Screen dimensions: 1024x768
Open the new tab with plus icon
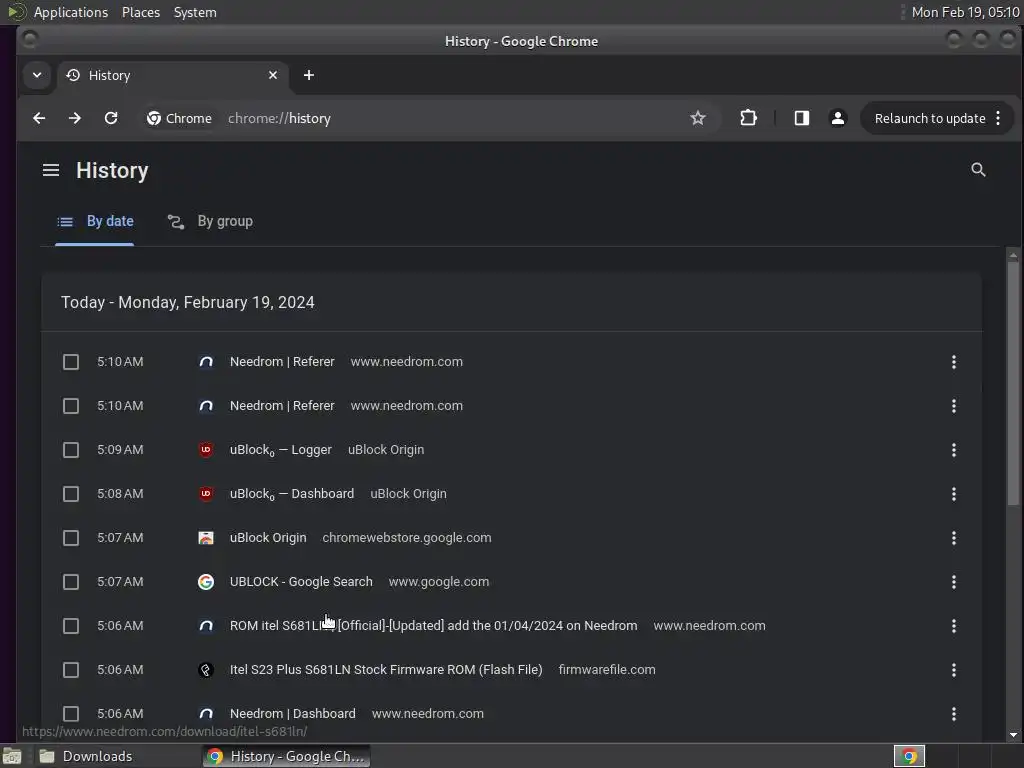(x=309, y=75)
